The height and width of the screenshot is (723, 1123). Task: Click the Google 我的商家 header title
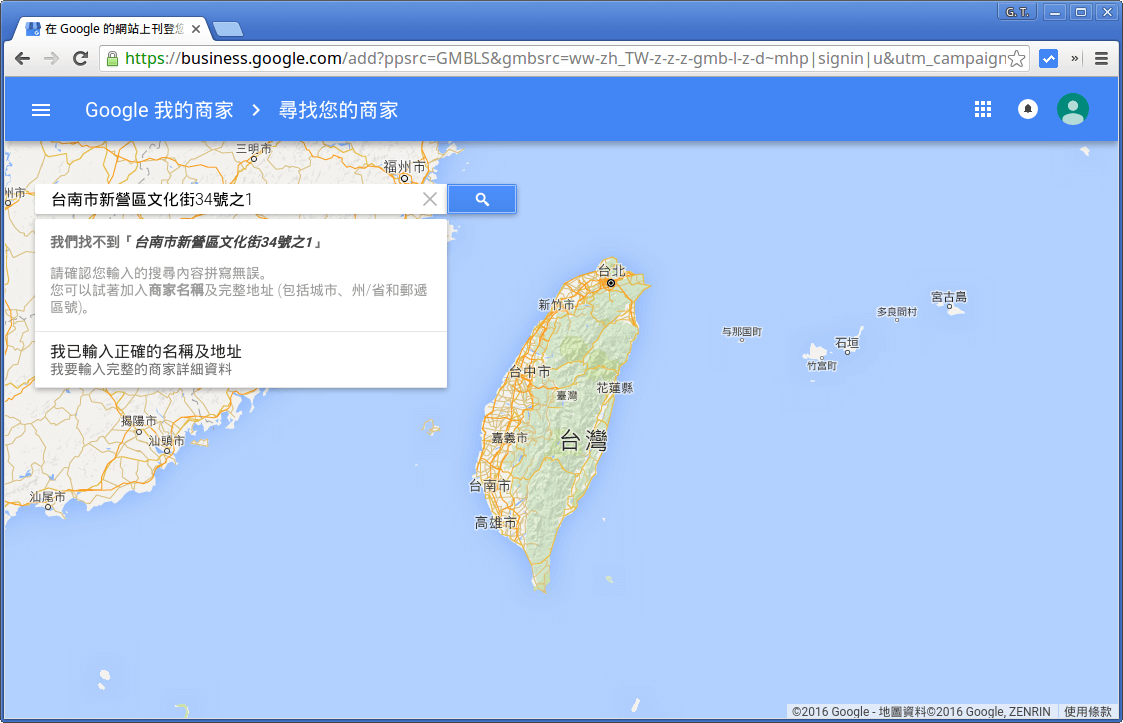pos(159,110)
